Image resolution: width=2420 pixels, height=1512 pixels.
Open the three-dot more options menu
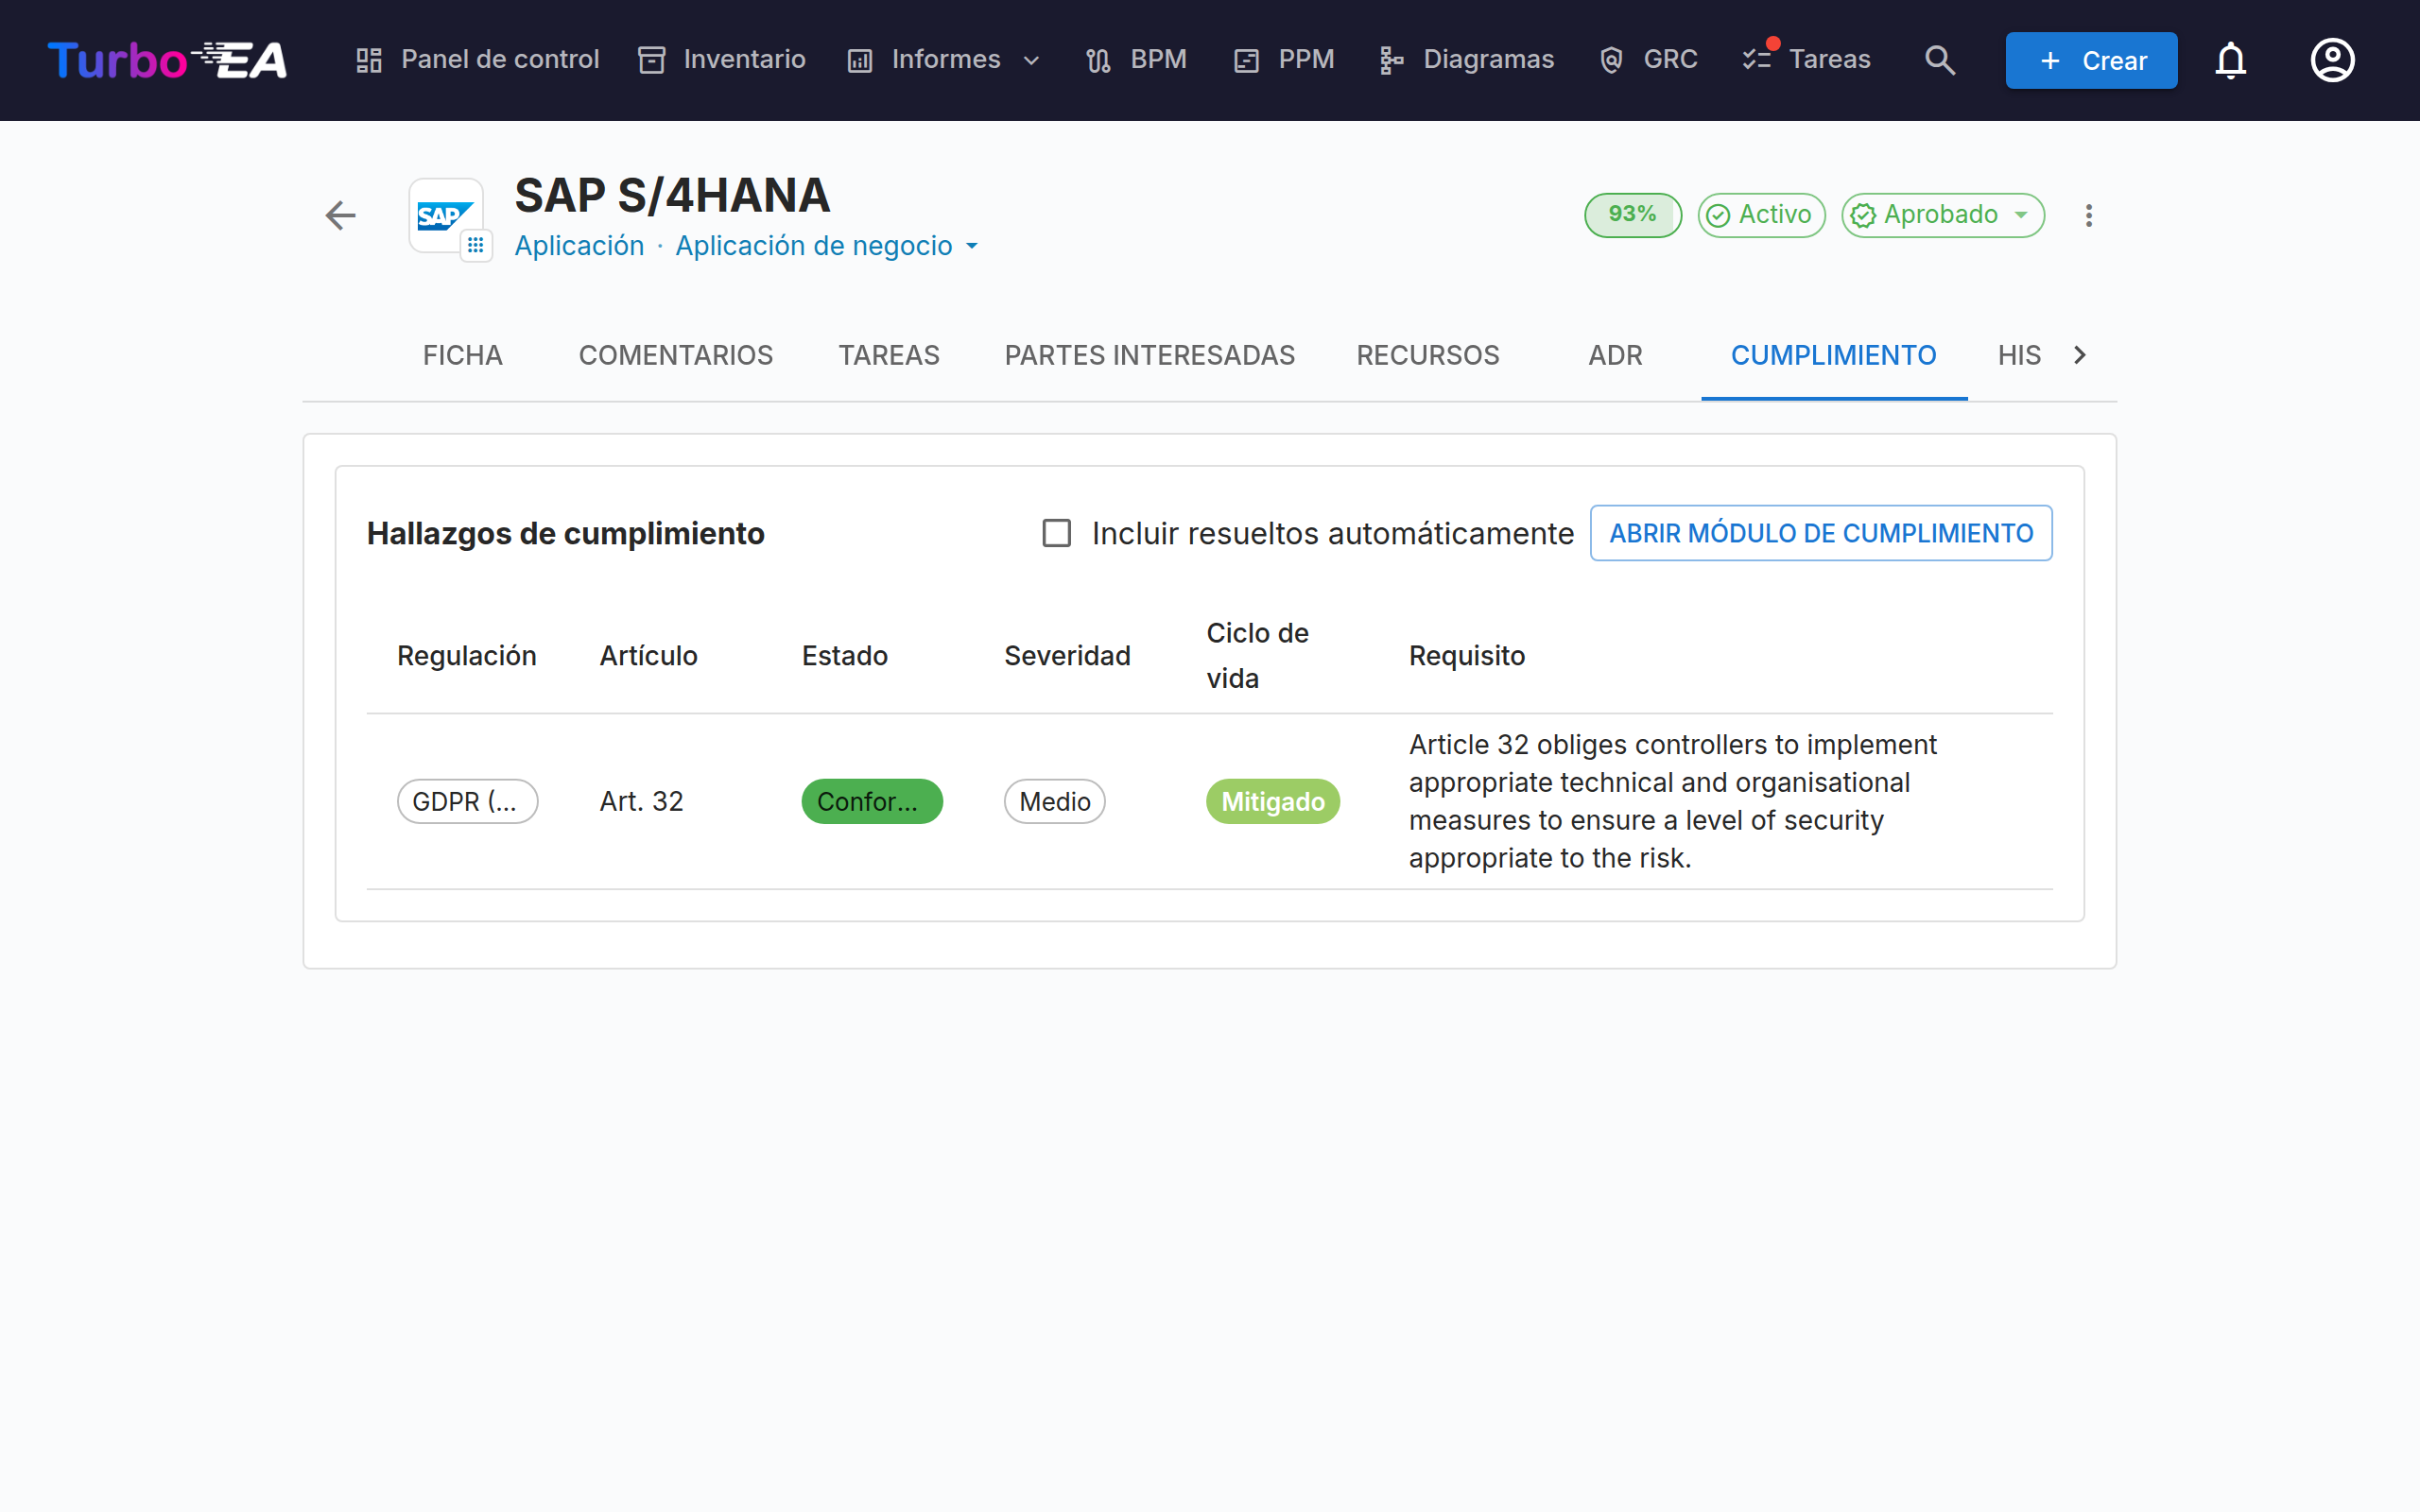point(2088,215)
